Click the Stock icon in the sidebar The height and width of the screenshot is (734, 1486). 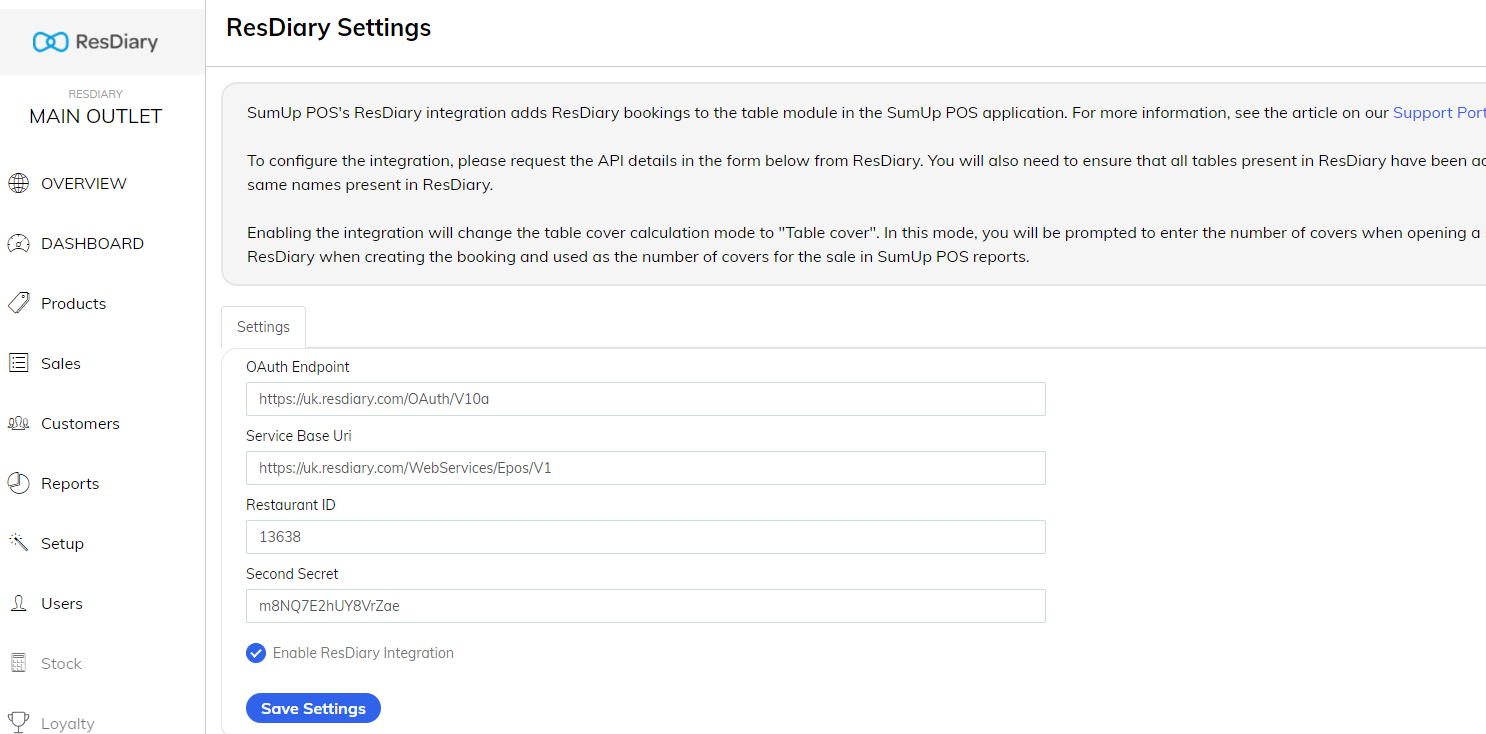20,663
